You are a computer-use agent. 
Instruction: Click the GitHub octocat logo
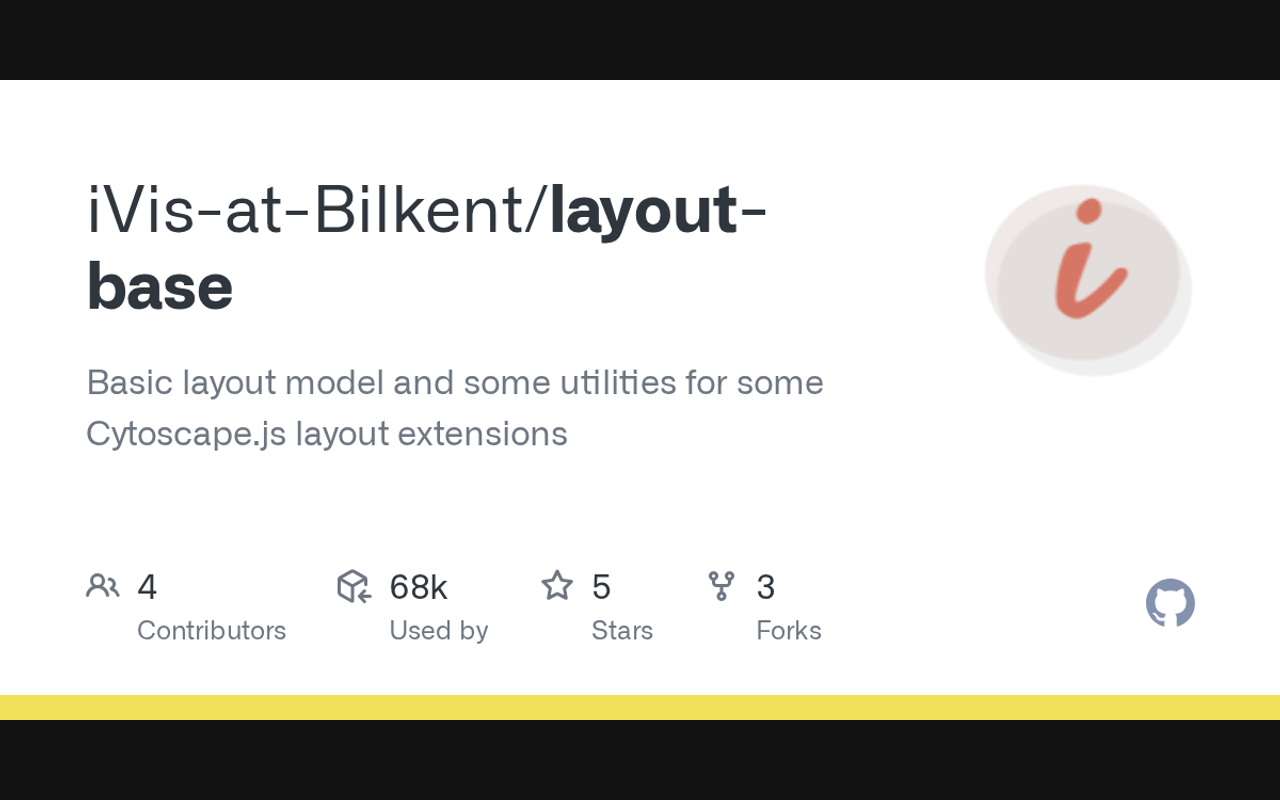(x=1170, y=603)
